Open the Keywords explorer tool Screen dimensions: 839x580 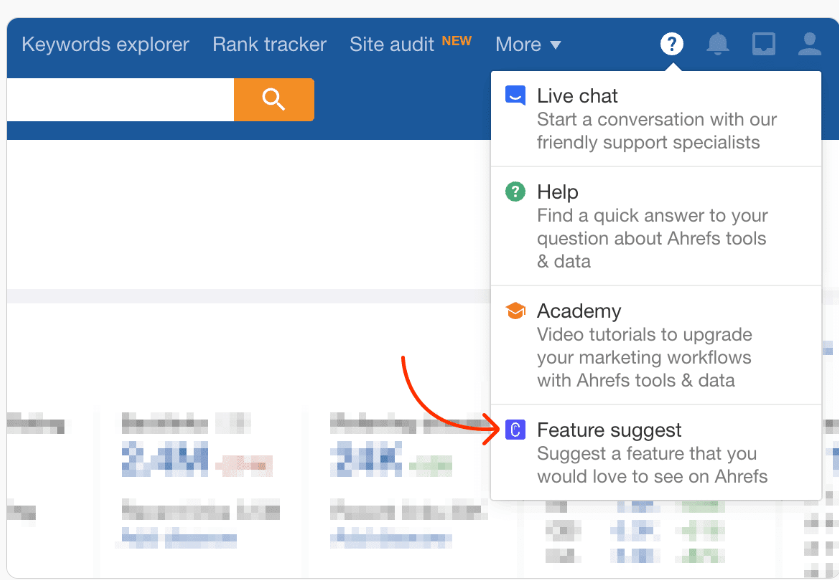(x=105, y=44)
